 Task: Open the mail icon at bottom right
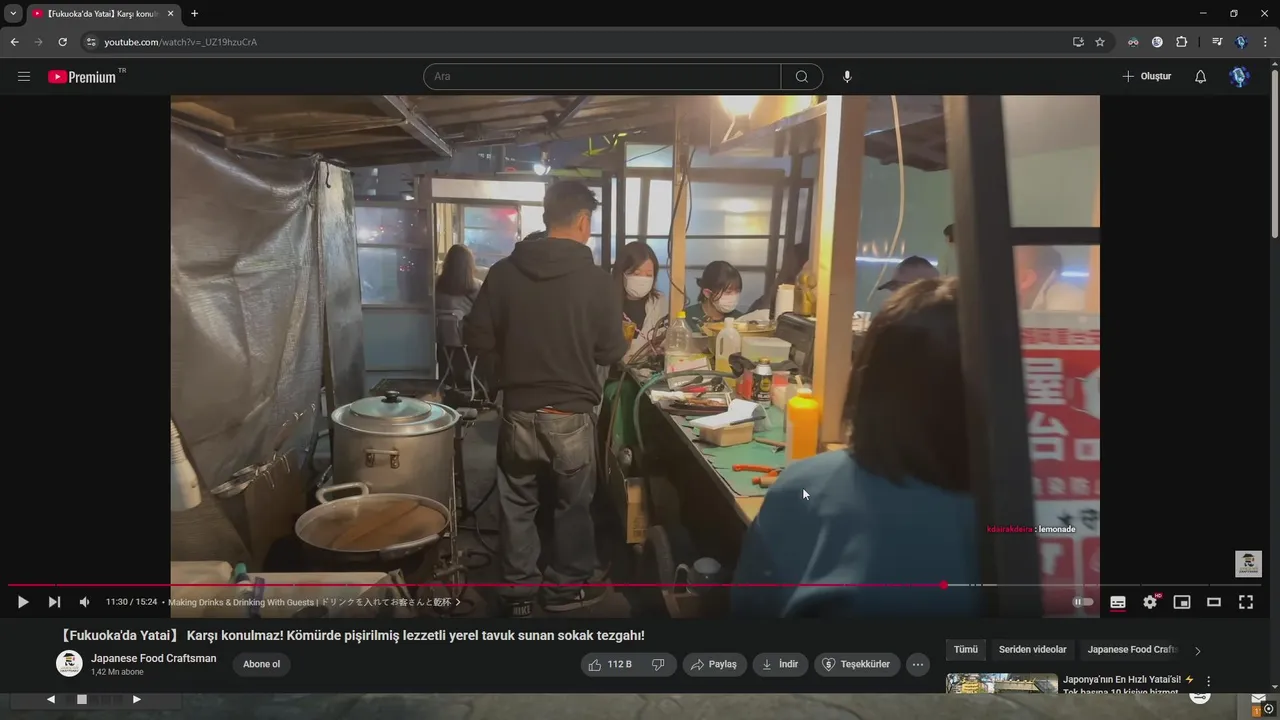pyautogui.click(x=1258, y=698)
